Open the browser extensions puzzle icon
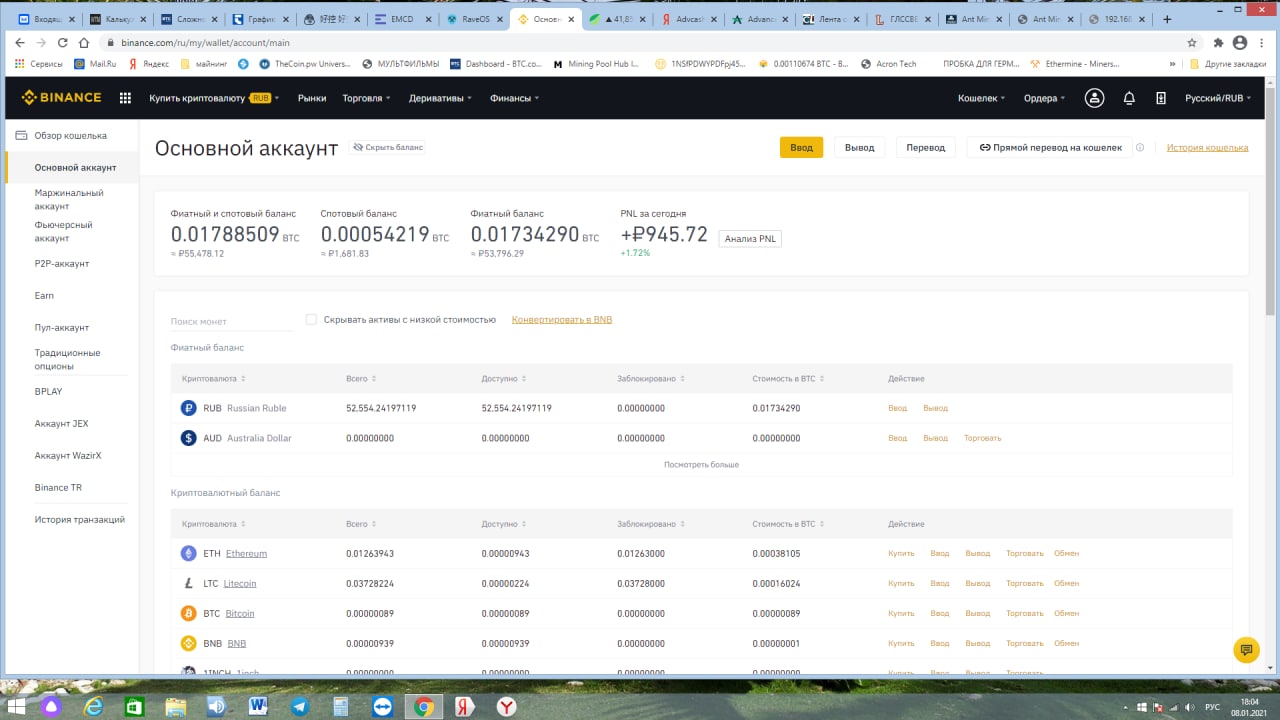The width and height of the screenshot is (1280, 720). pos(1218,43)
